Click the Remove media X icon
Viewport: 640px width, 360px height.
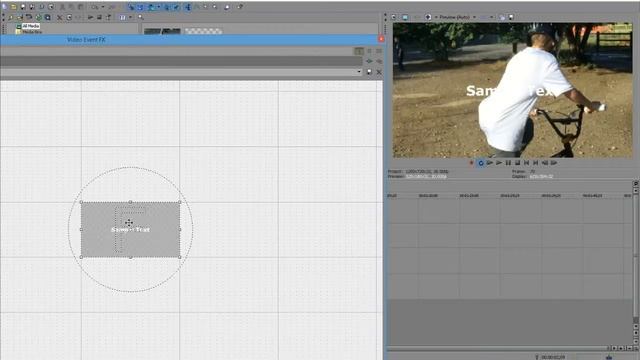60,17
